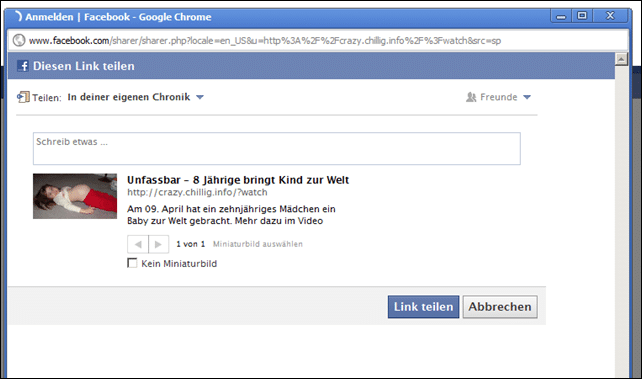
Task: Click the loading spinner in the title bar
Action: [18, 16]
